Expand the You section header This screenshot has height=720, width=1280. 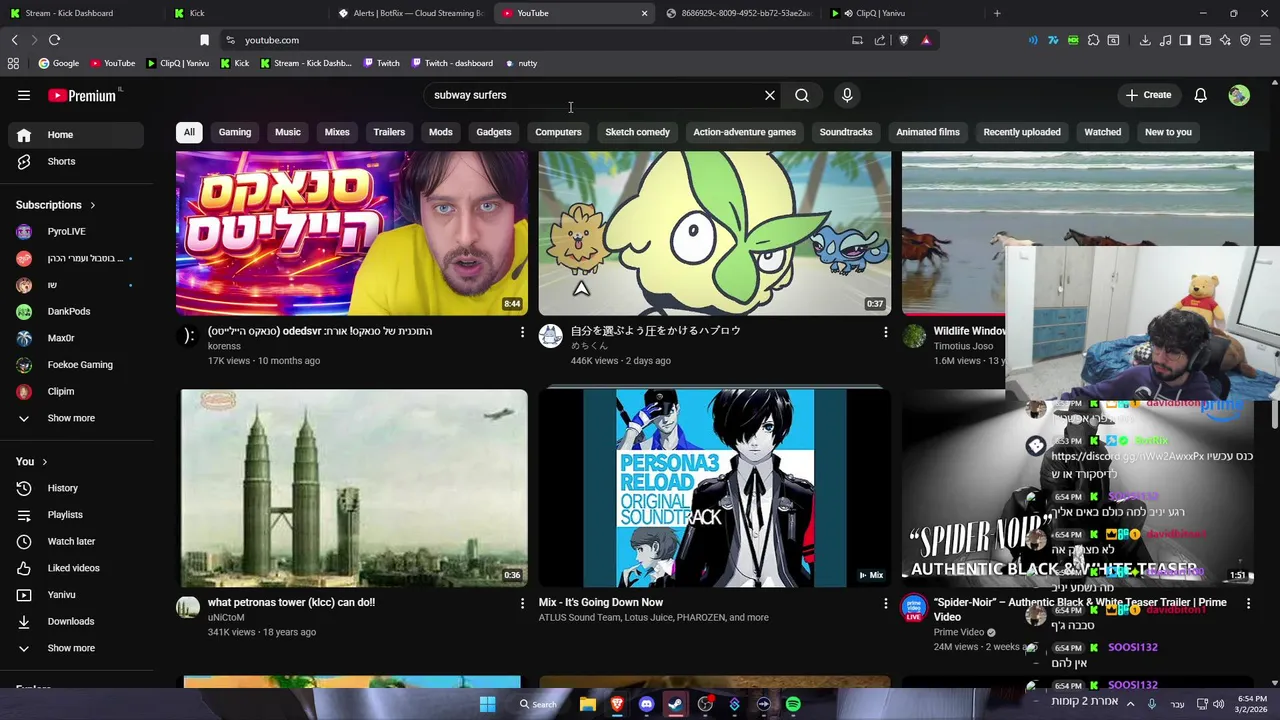point(32,462)
